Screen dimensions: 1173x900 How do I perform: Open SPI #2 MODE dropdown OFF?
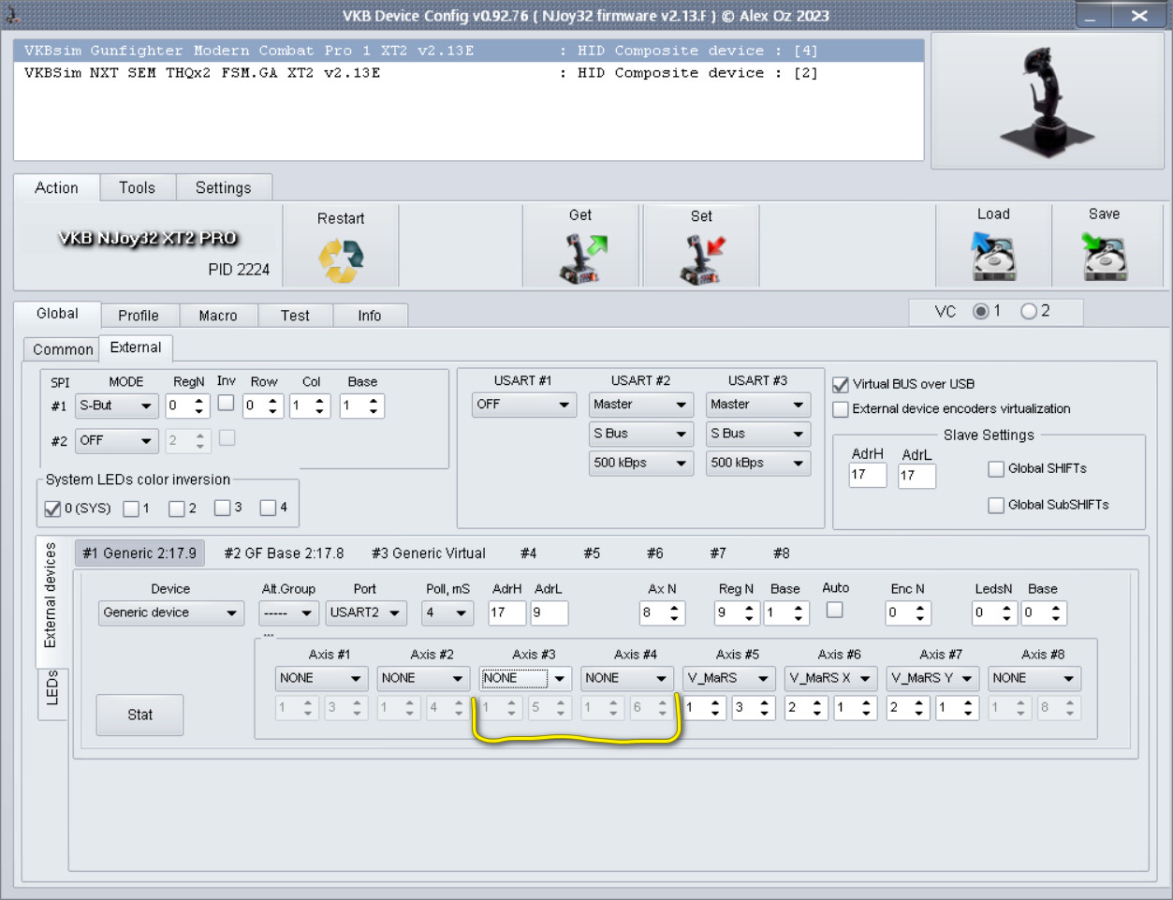tap(117, 441)
